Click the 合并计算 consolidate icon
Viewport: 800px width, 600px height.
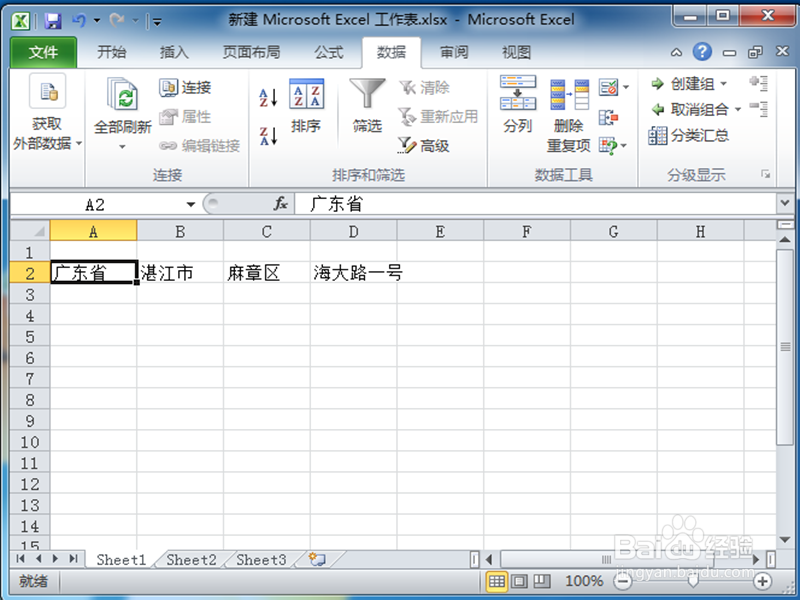point(606,117)
